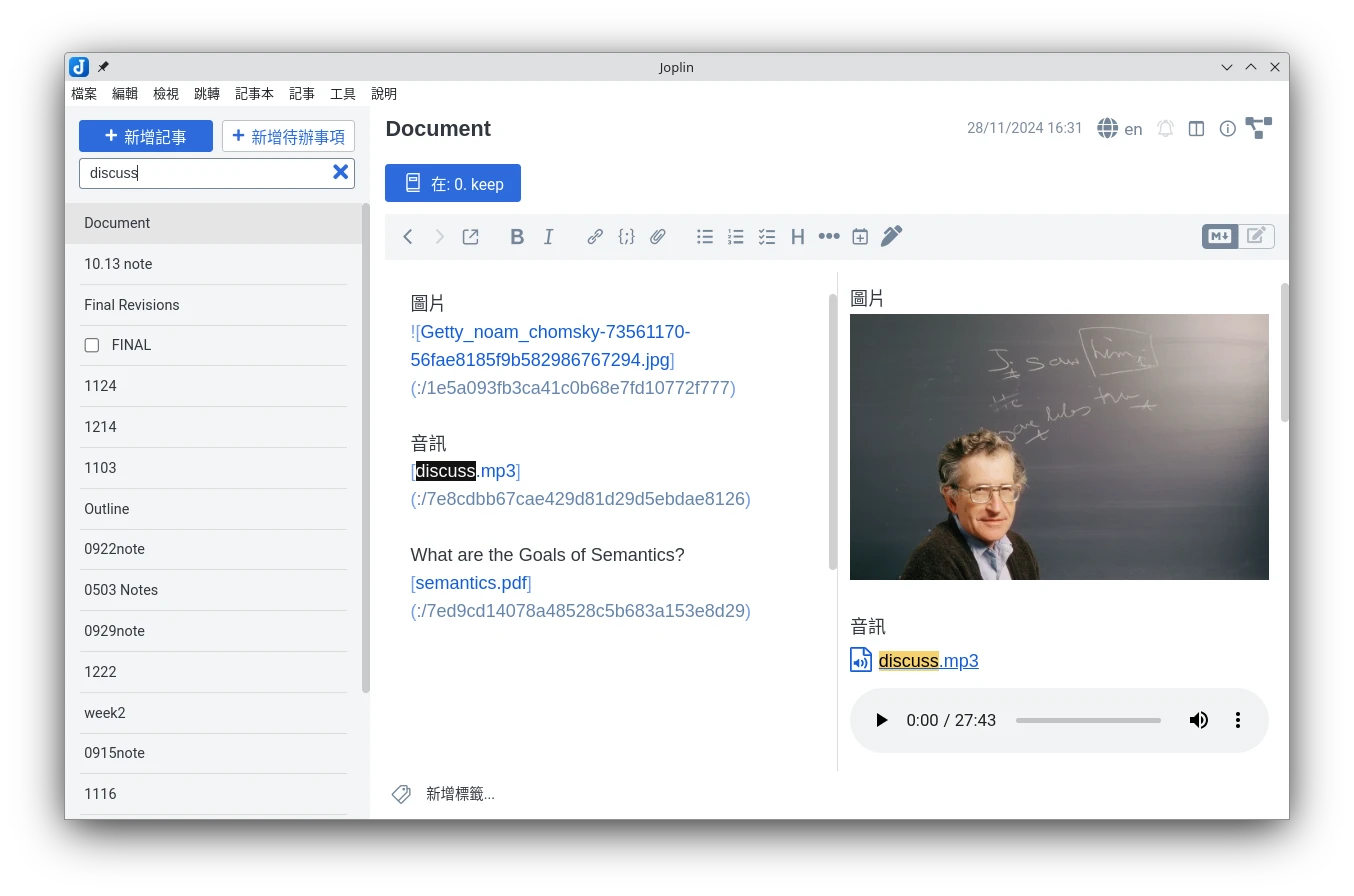Screen dimensions: 1354x896
Task: Open note properties info icon
Action: 1227,129
